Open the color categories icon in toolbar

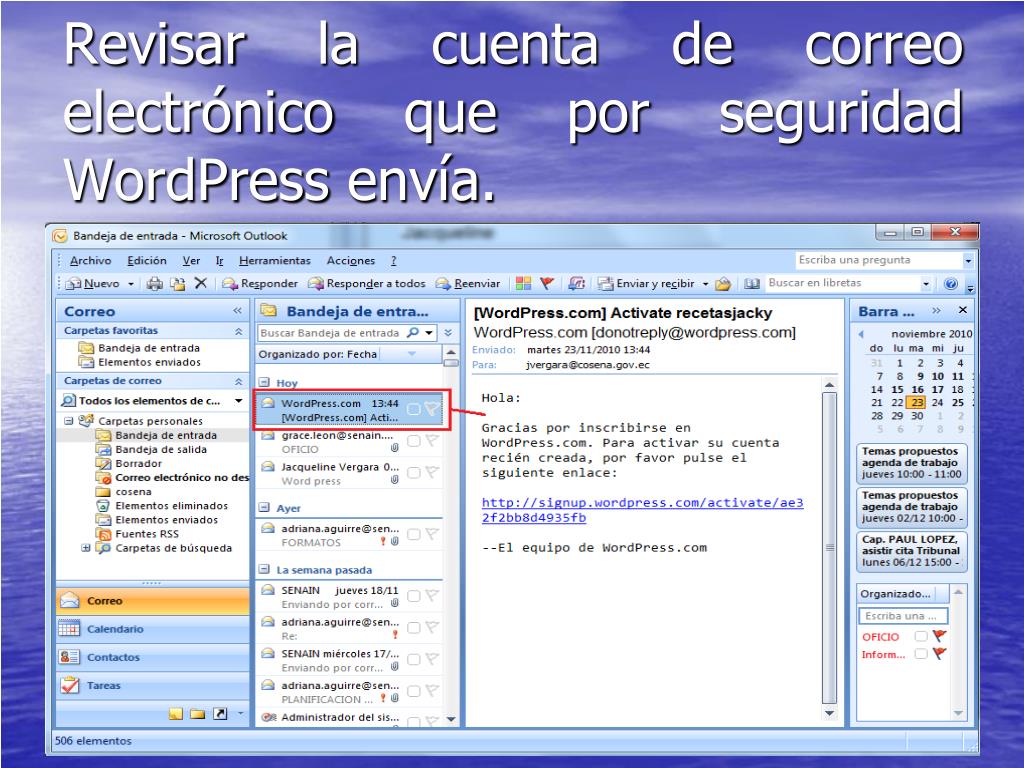tap(523, 283)
